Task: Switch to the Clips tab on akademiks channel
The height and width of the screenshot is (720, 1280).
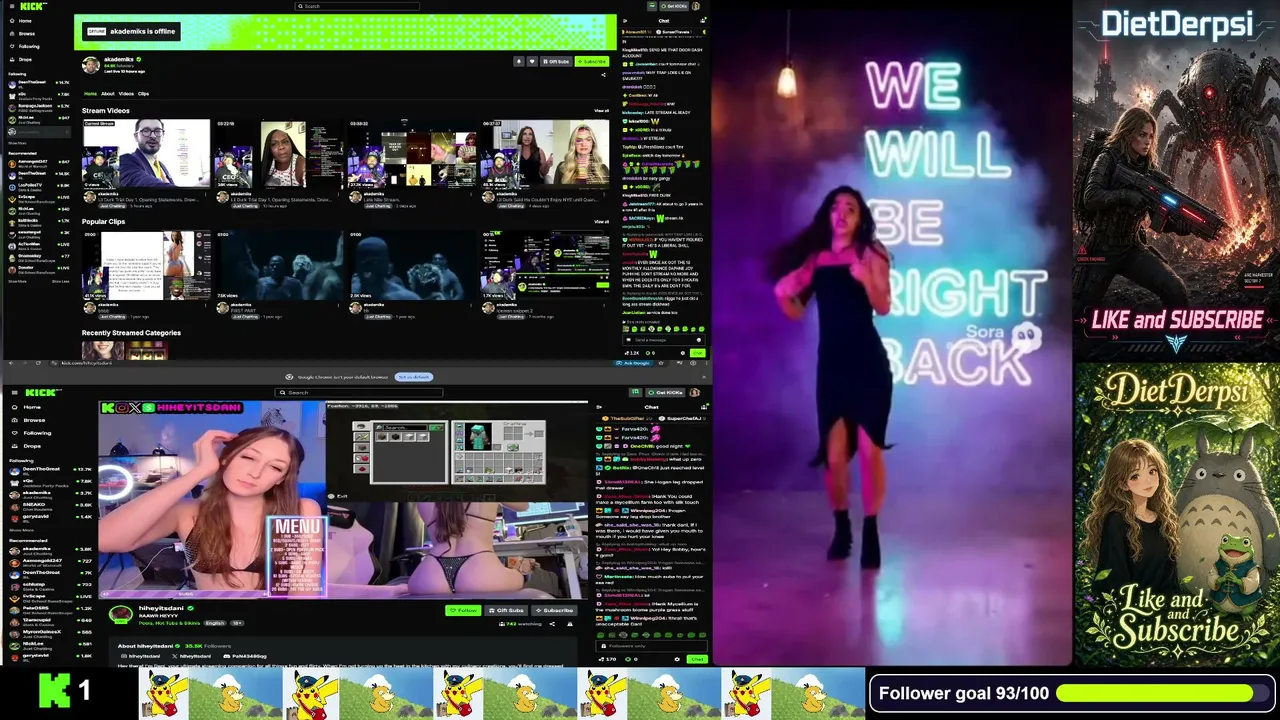Action: 143,94
